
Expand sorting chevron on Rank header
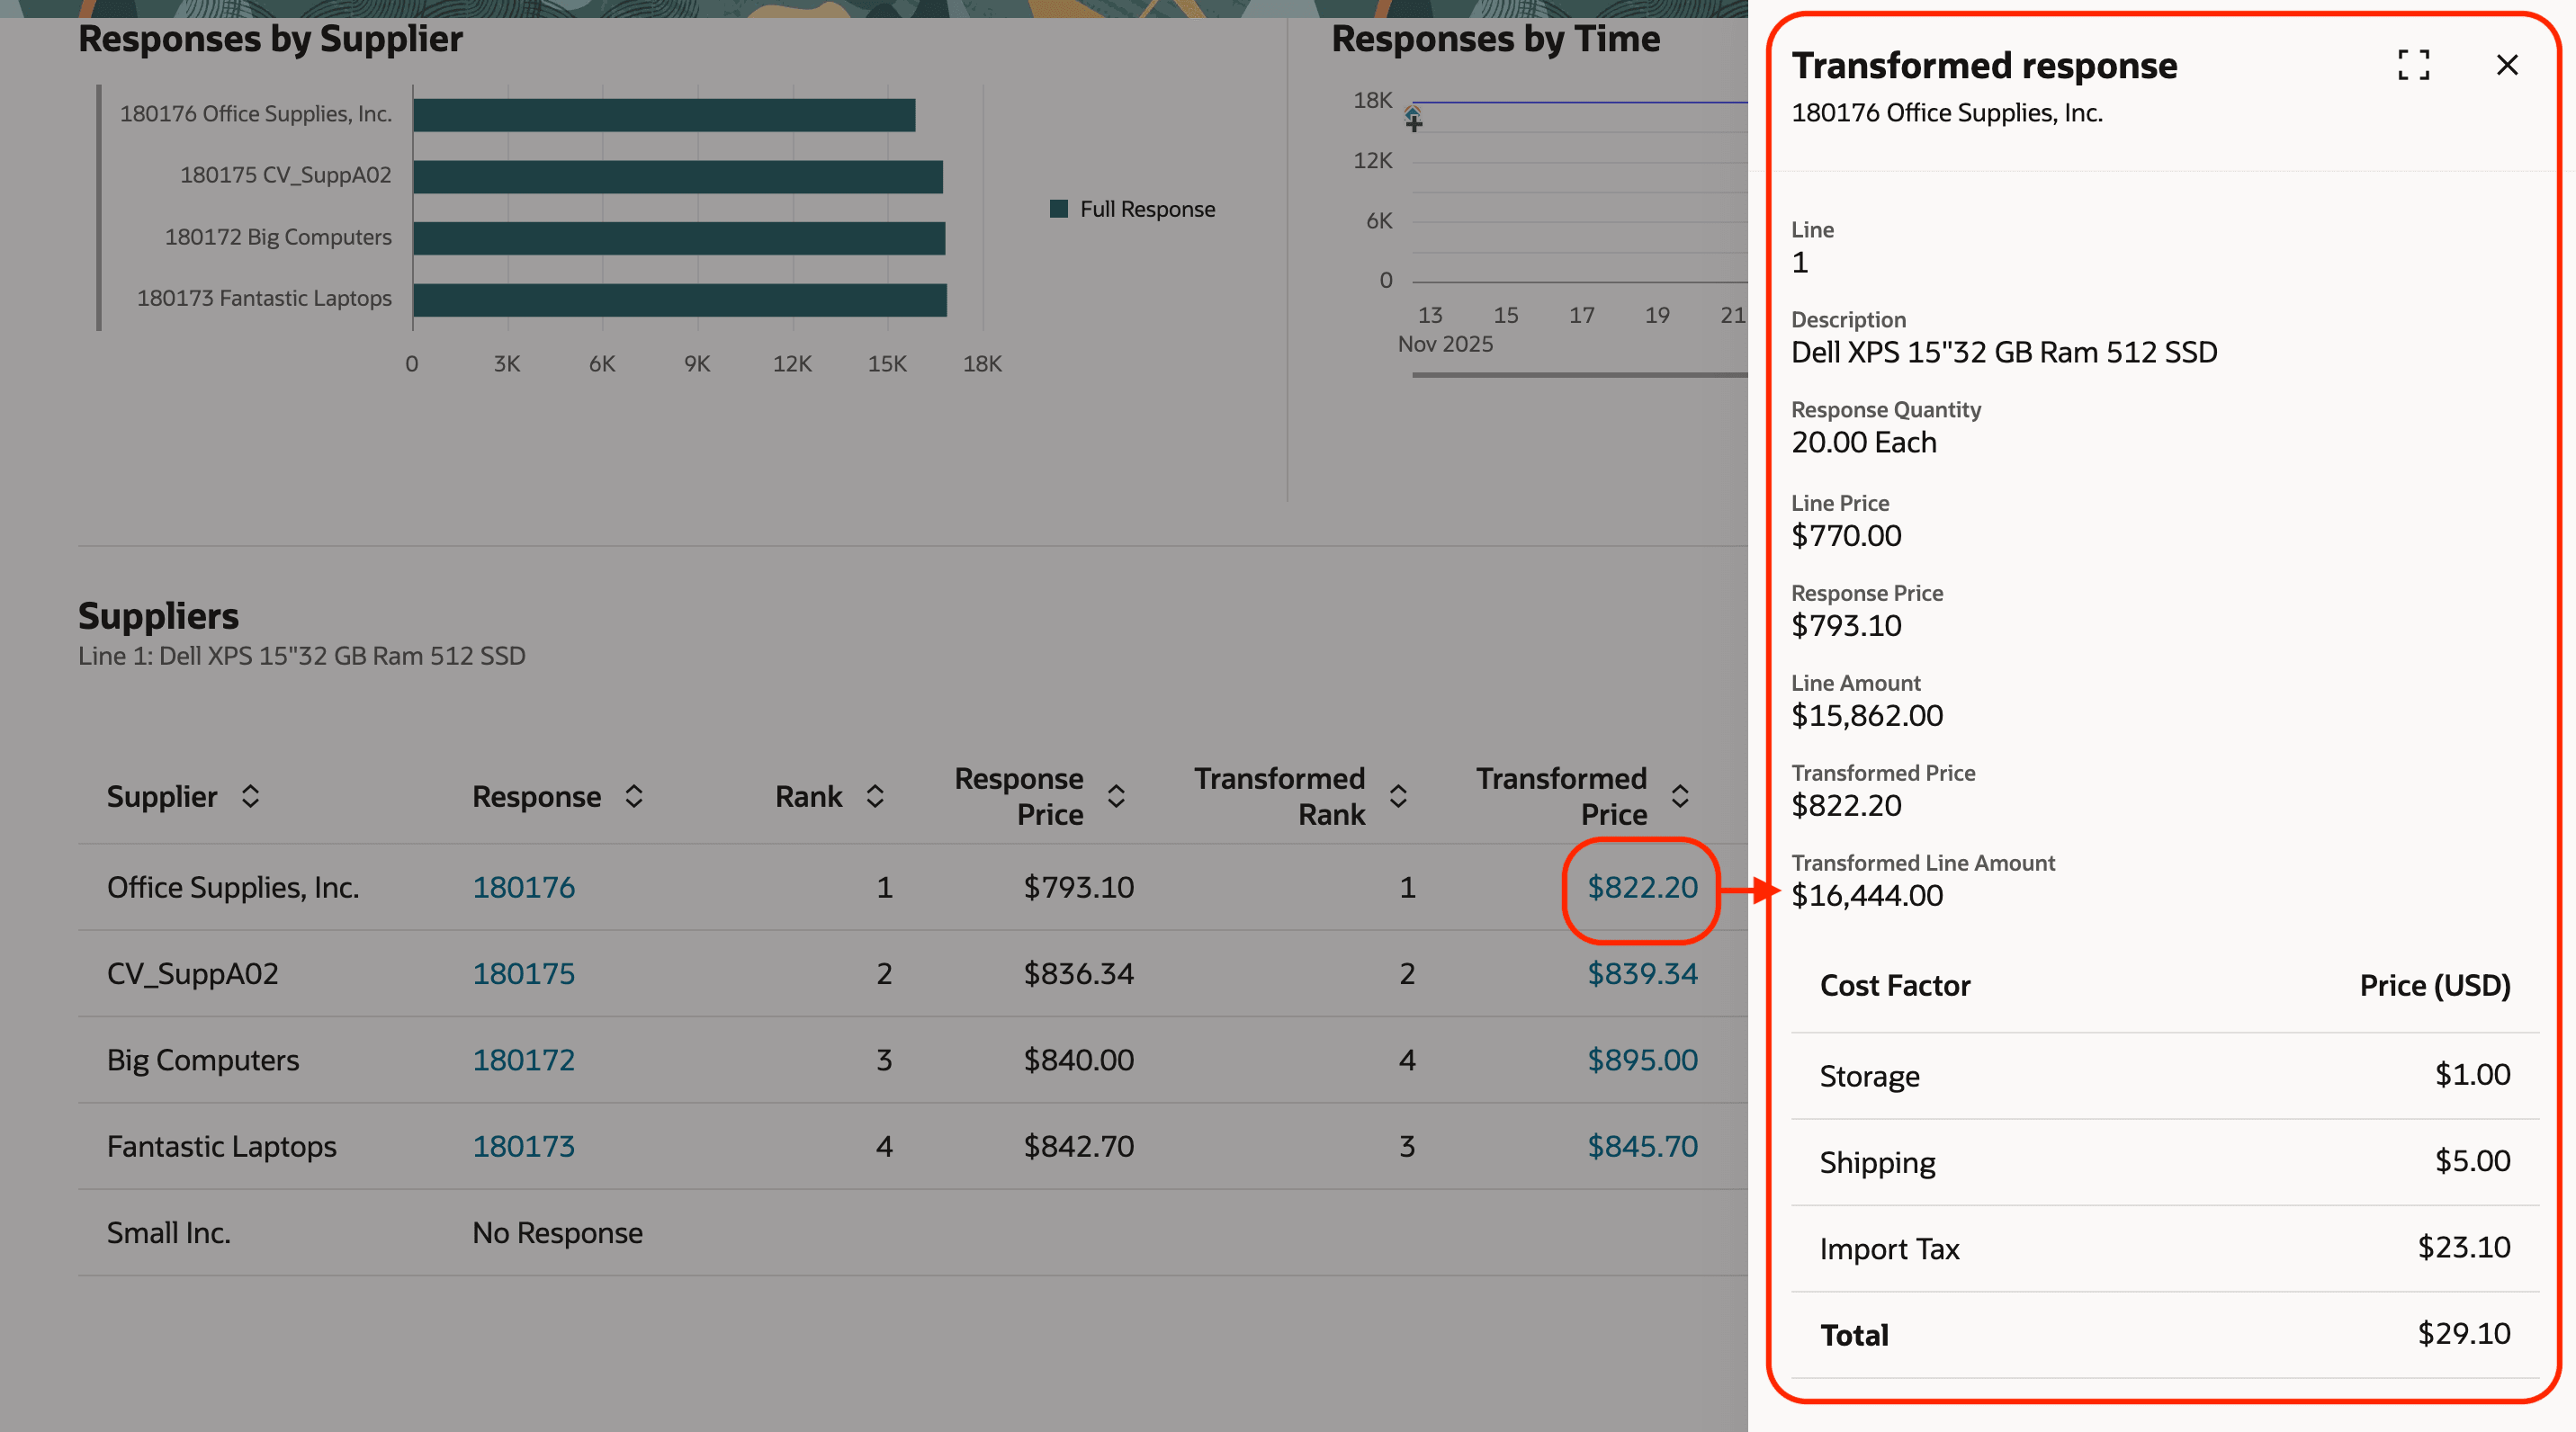(x=875, y=796)
